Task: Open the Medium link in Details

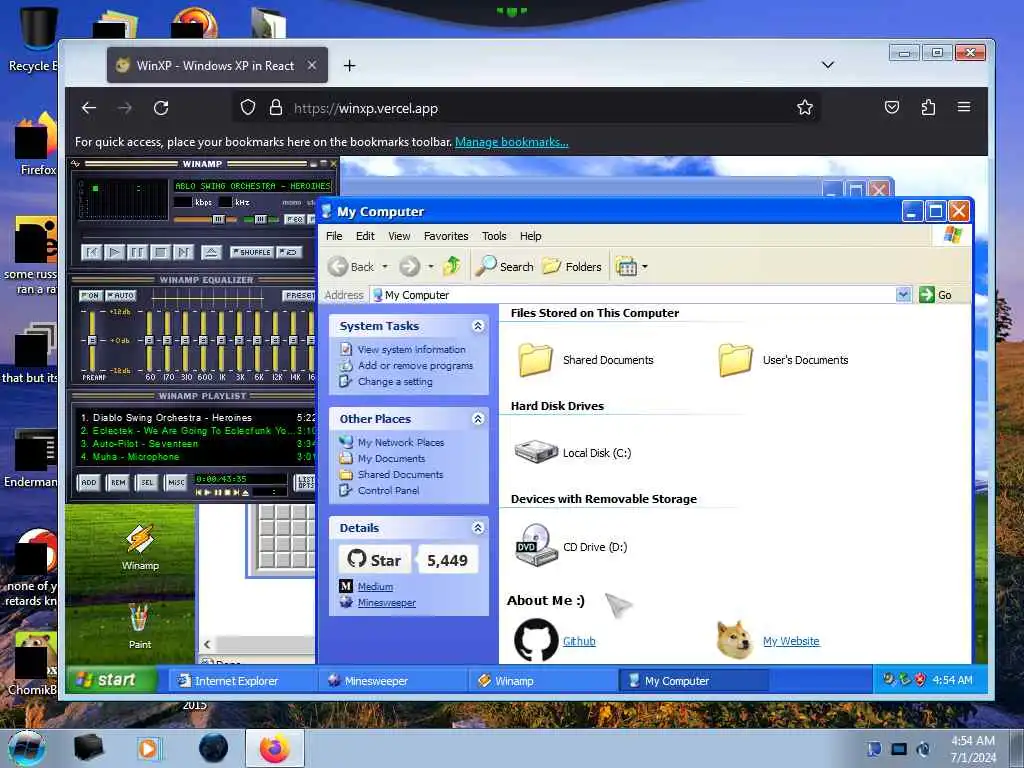Action: 375,586
